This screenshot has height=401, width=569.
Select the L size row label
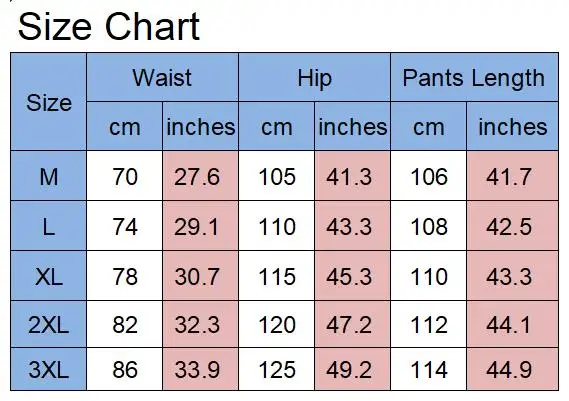pos(49,226)
